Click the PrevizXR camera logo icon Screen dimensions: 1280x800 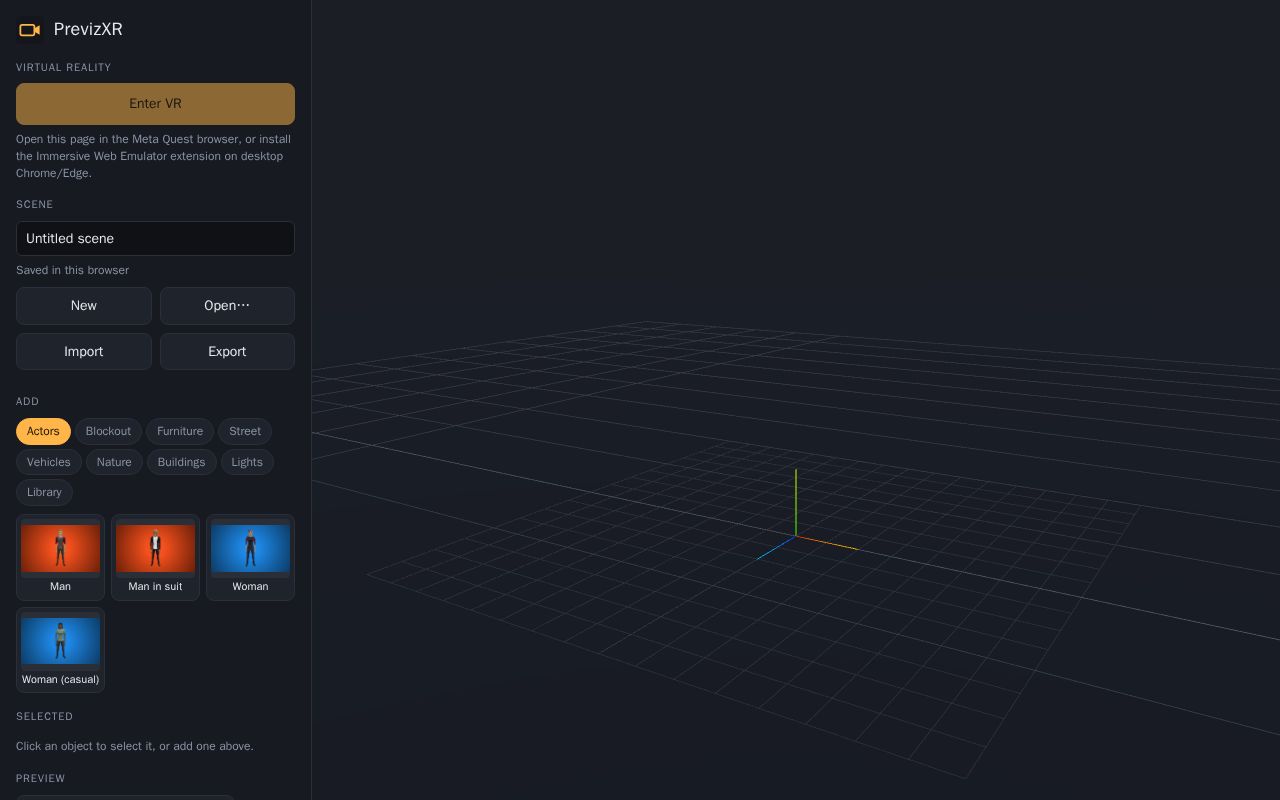[x=30, y=30]
